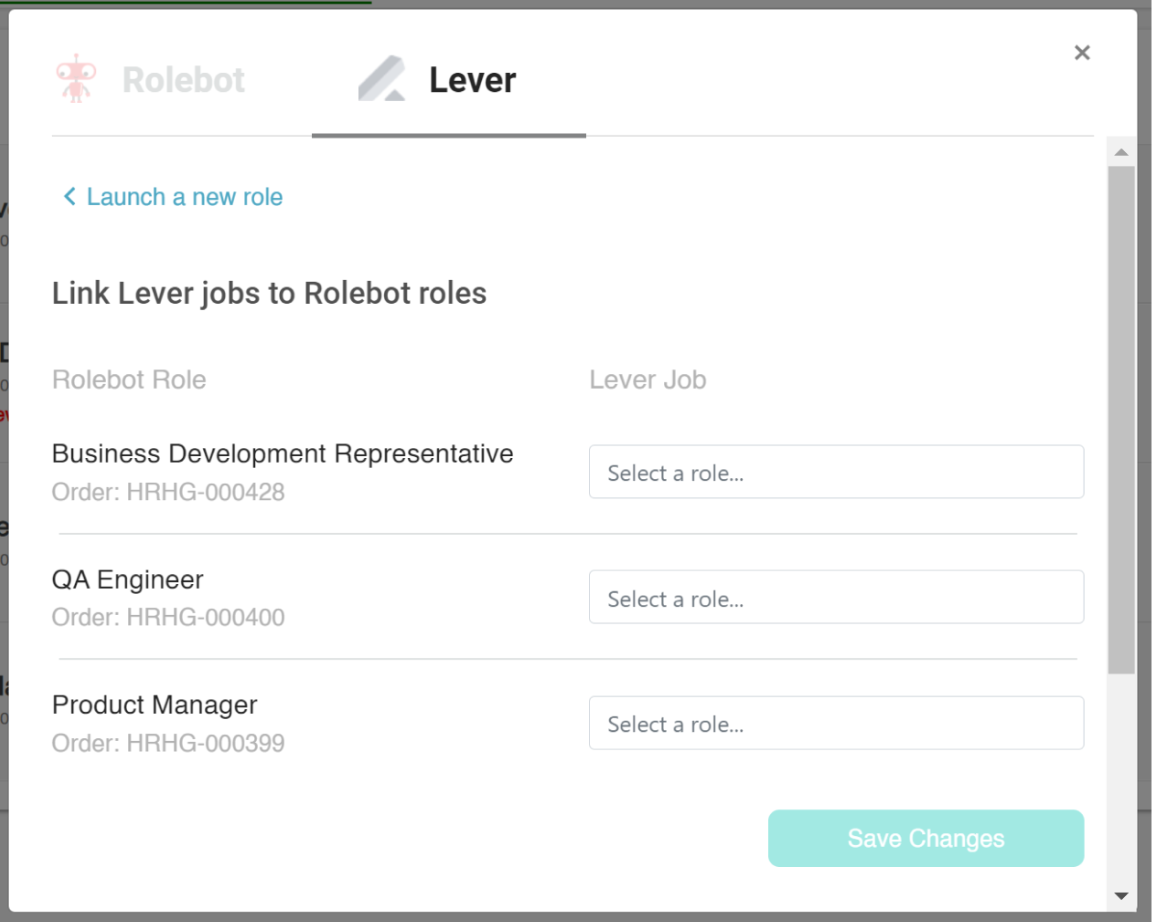Switch to the Rolebot tab
Image resolution: width=1154 pixels, height=922 pixels.
point(150,80)
